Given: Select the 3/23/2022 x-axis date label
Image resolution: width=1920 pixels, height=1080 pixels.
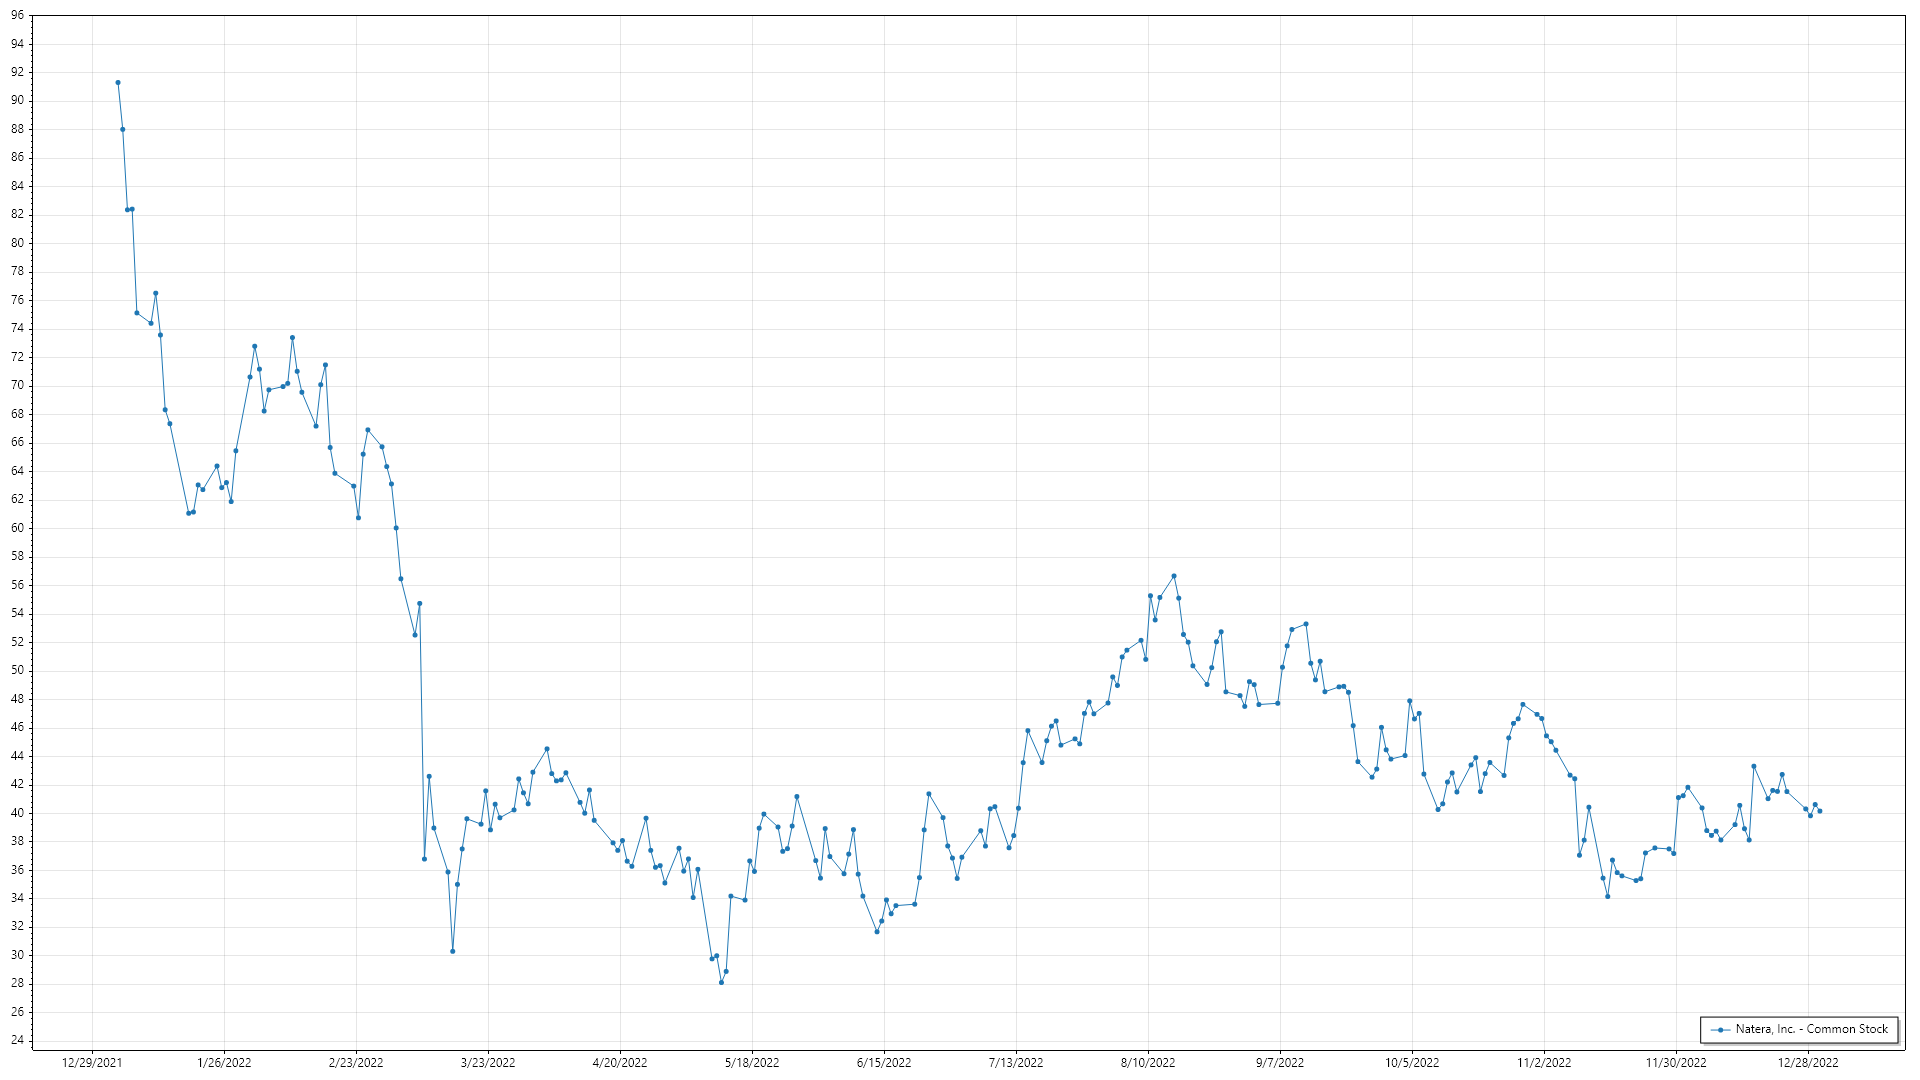Looking at the screenshot, I should (x=488, y=1062).
